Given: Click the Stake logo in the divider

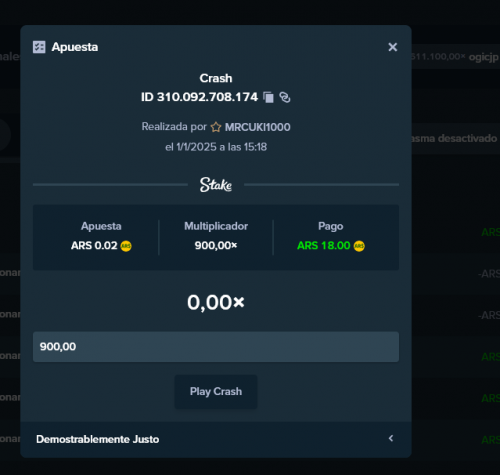Looking at the screenshot, I should [216, 184].
